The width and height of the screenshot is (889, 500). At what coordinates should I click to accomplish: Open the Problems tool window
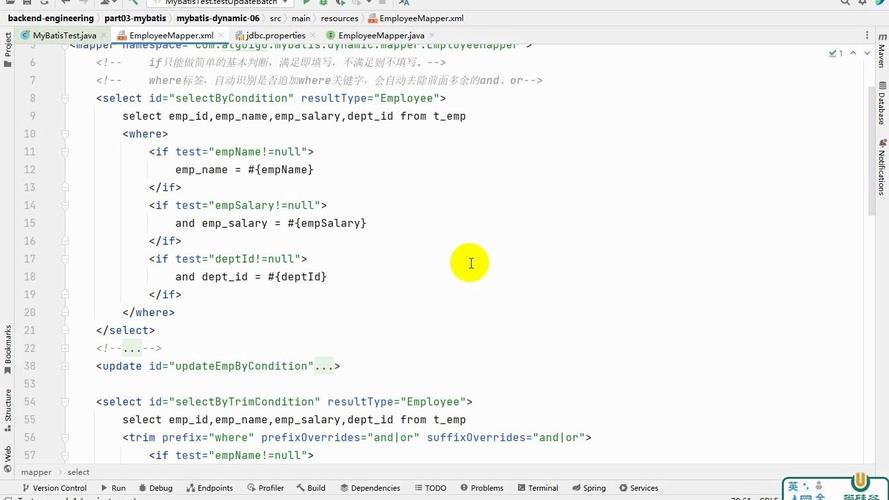[482, 488]
